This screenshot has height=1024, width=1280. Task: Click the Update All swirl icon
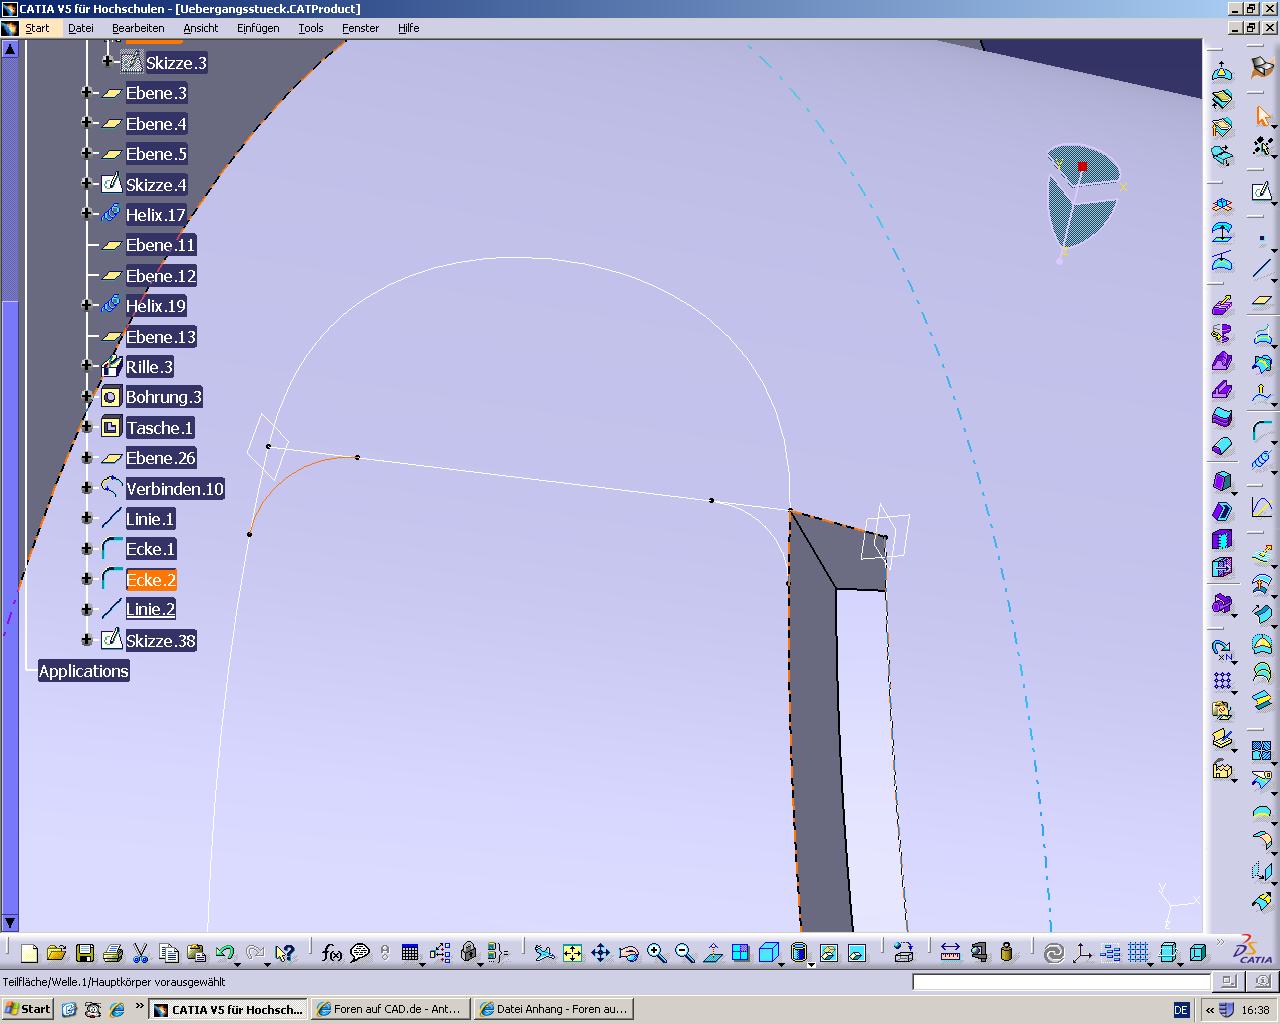point(1053,953)
